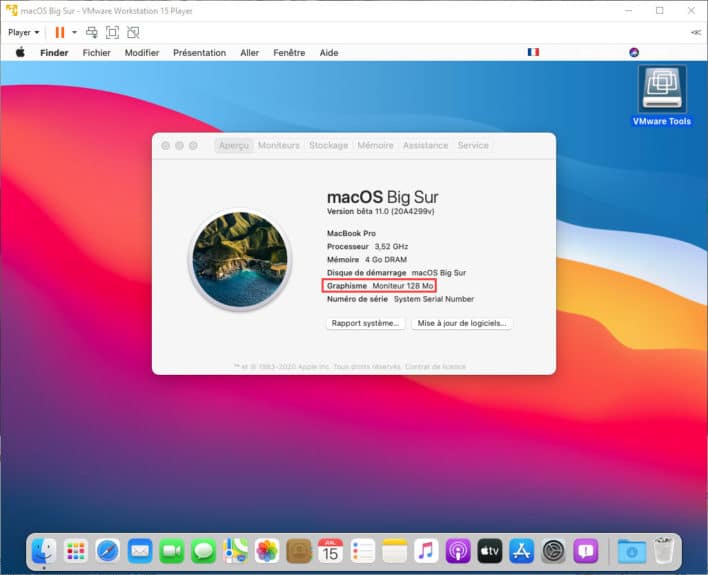Viewport: 708px width, 575px height.
Task: Open the Aller menu
Action: pyautogui.click(x=249, y=53)
